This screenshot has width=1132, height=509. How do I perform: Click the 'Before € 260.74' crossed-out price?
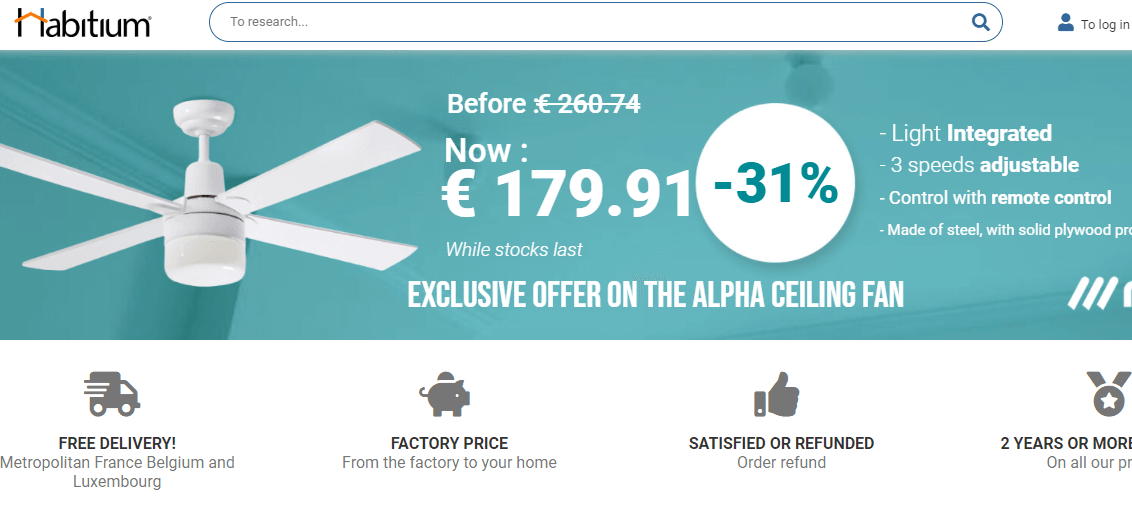click(x=543, y=103)
